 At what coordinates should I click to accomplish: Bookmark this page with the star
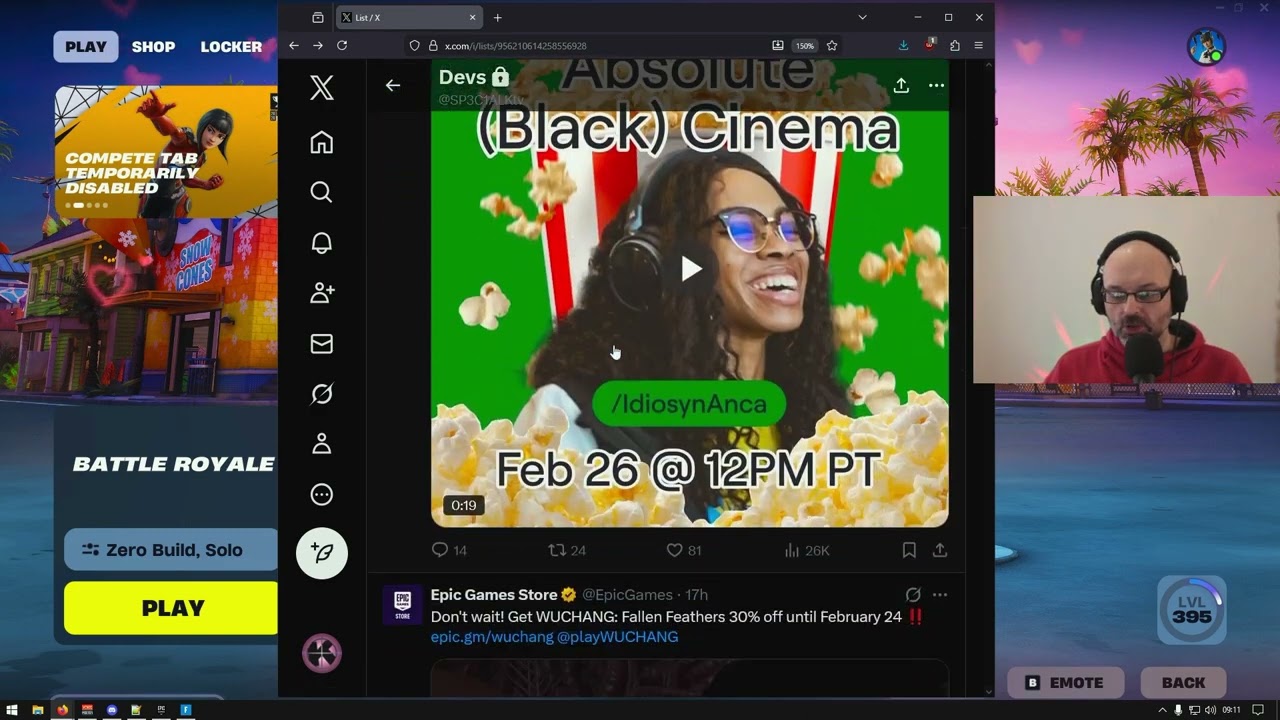pos(832,46)
